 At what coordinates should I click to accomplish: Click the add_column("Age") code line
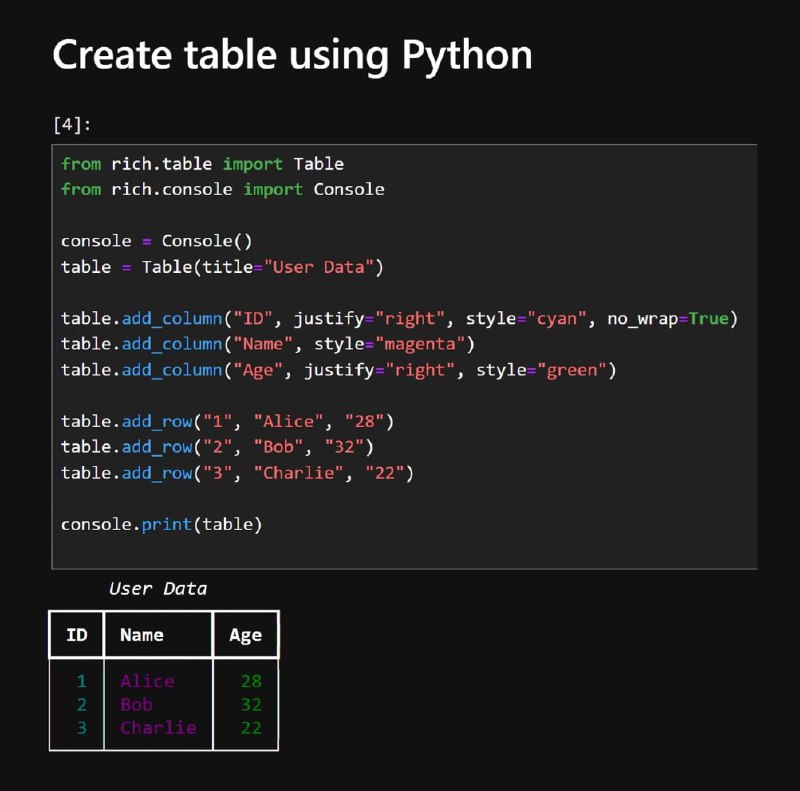(x=339, y=370)
